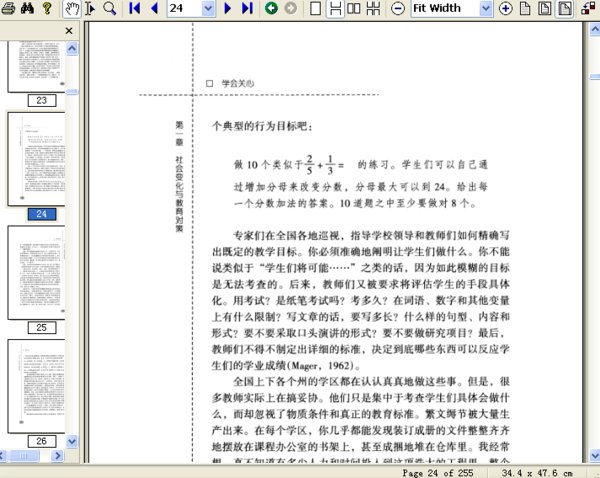The width and height of the screenshot is (600, 478).
Task: Open the page number dropdown
Action: click(208, 8)
